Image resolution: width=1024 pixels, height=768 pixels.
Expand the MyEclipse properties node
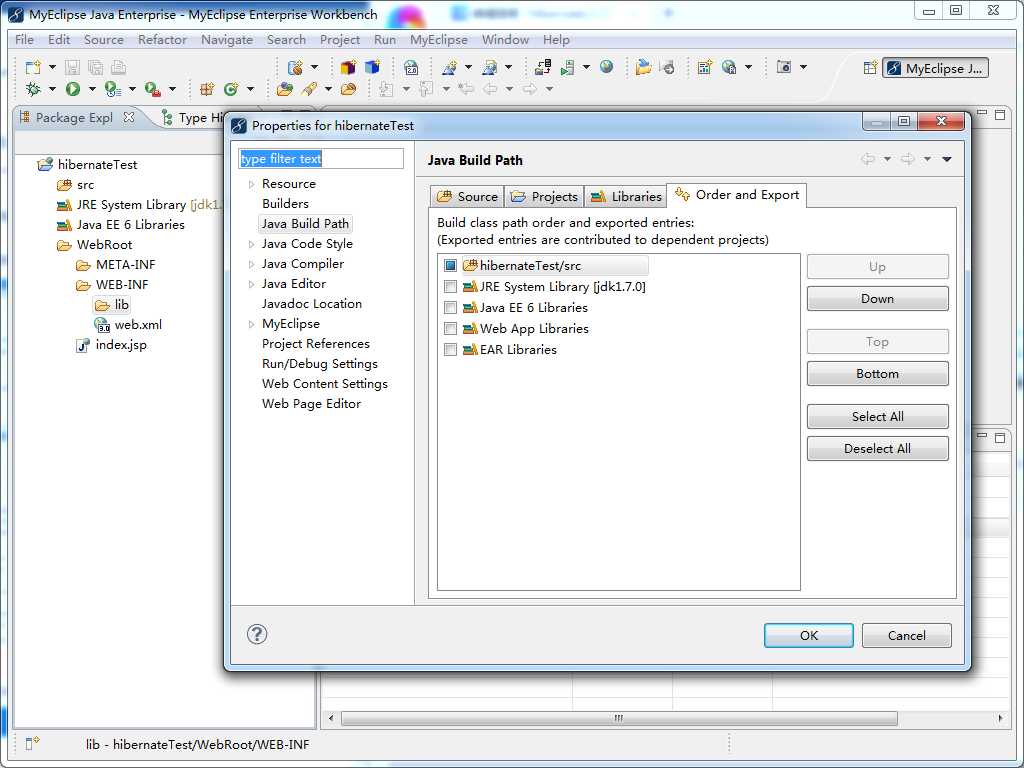[x=251, y=325]
